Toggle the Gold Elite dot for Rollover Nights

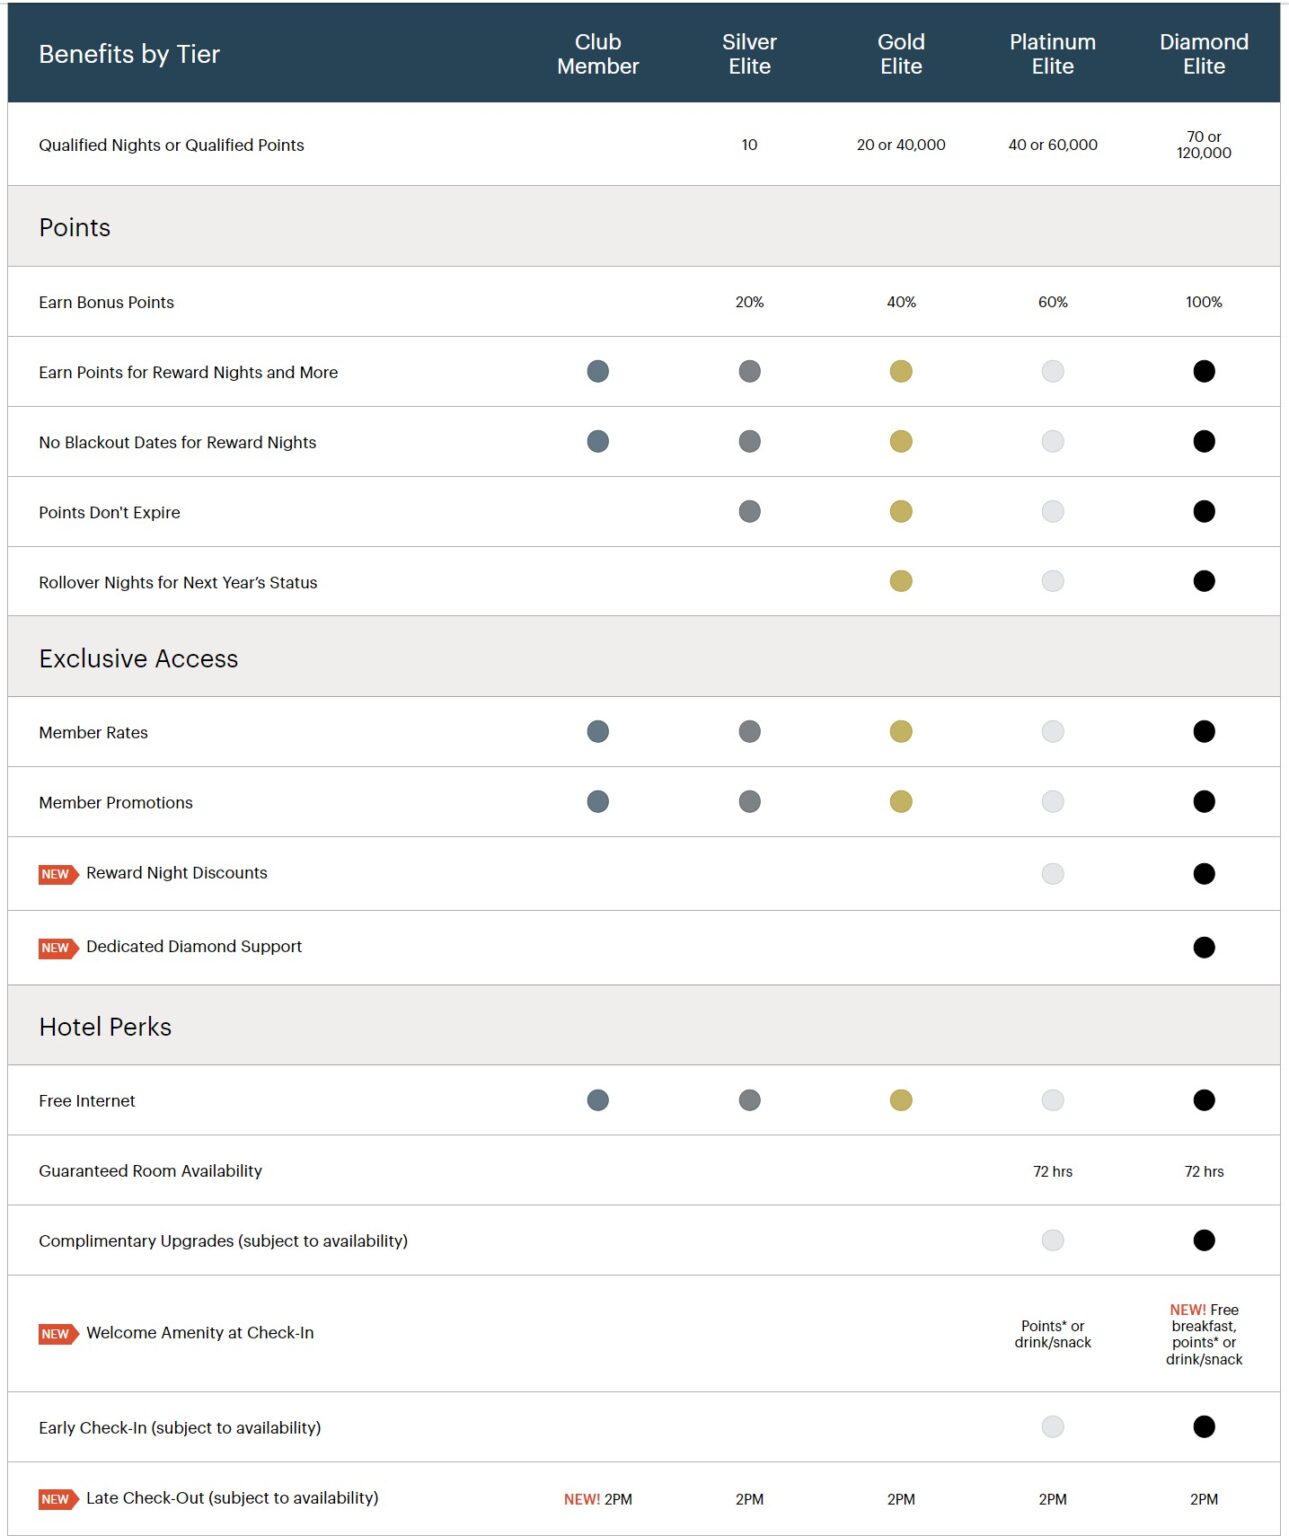[901, 581]
